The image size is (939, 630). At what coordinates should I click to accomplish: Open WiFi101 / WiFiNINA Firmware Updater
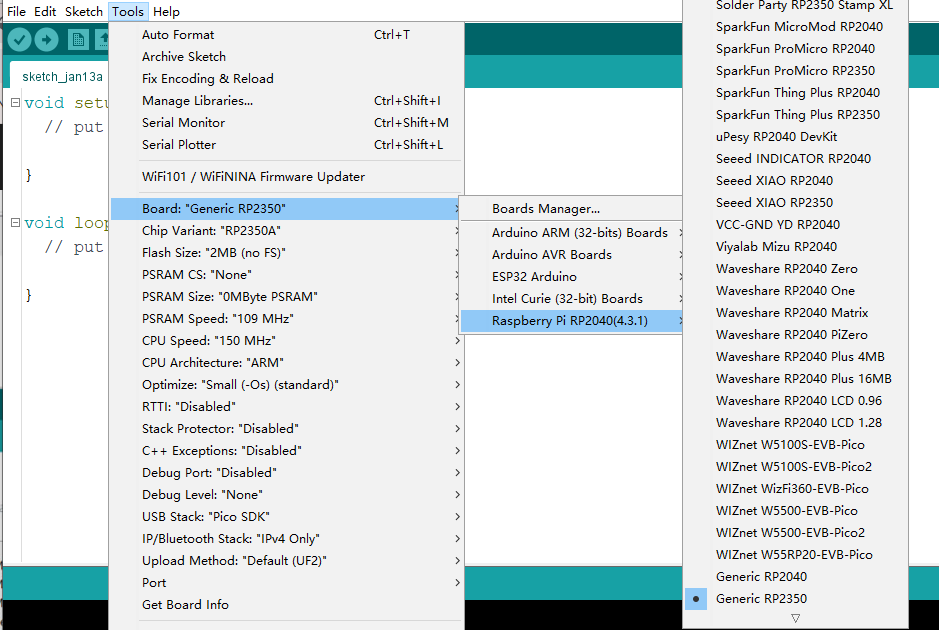[x=287, y=177]
